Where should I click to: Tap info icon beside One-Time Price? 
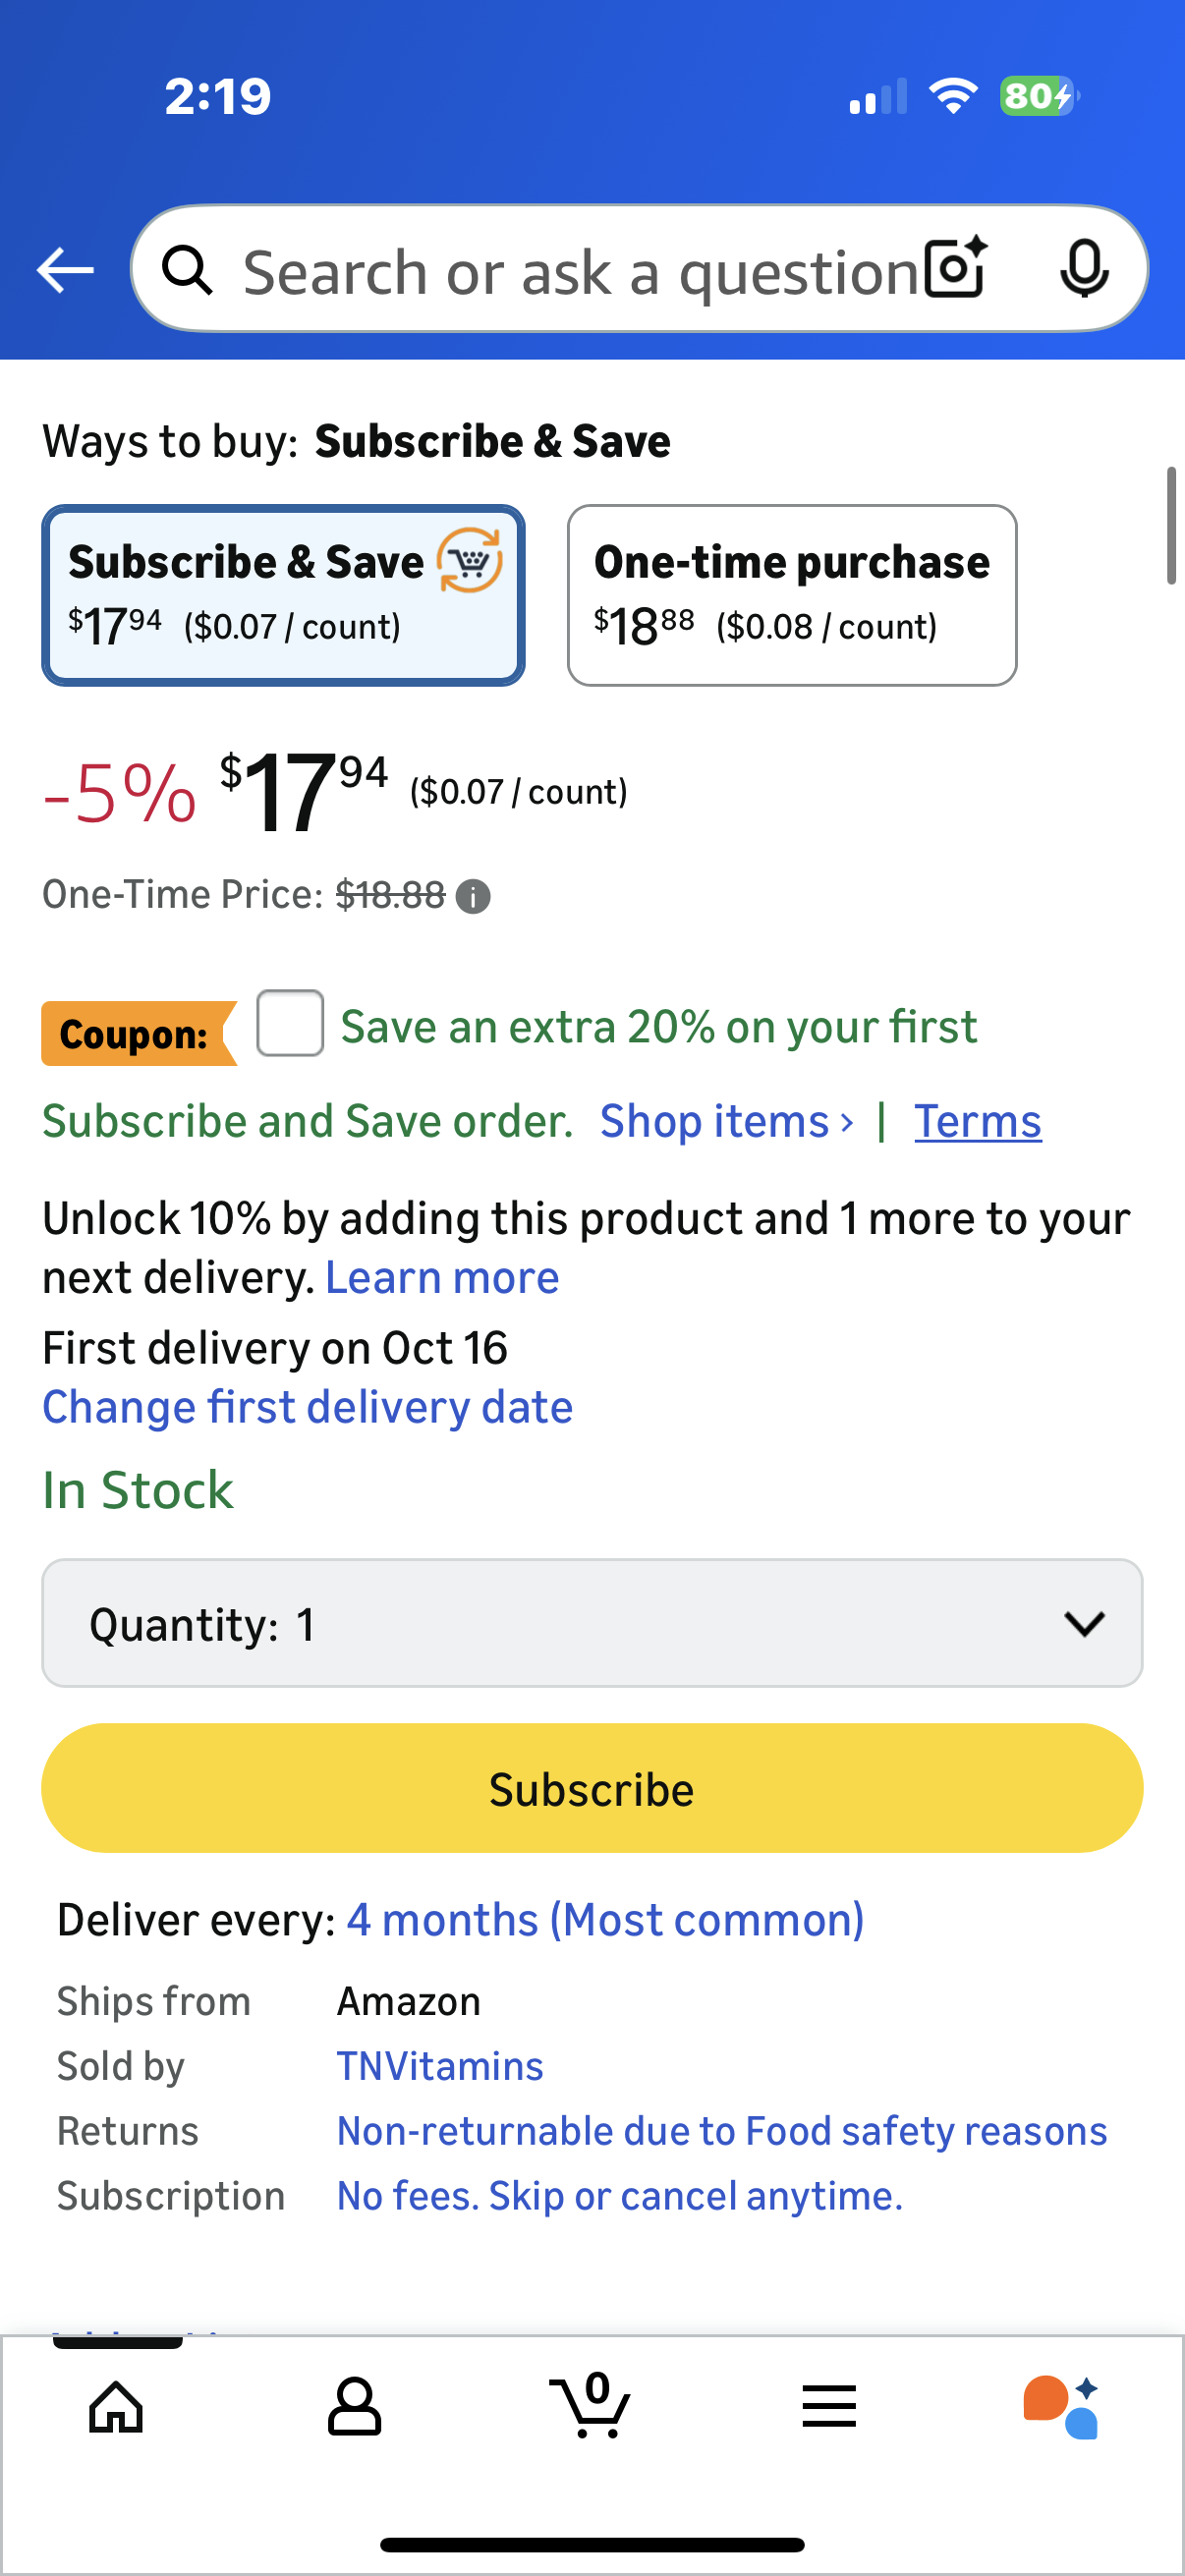(473, 896)
